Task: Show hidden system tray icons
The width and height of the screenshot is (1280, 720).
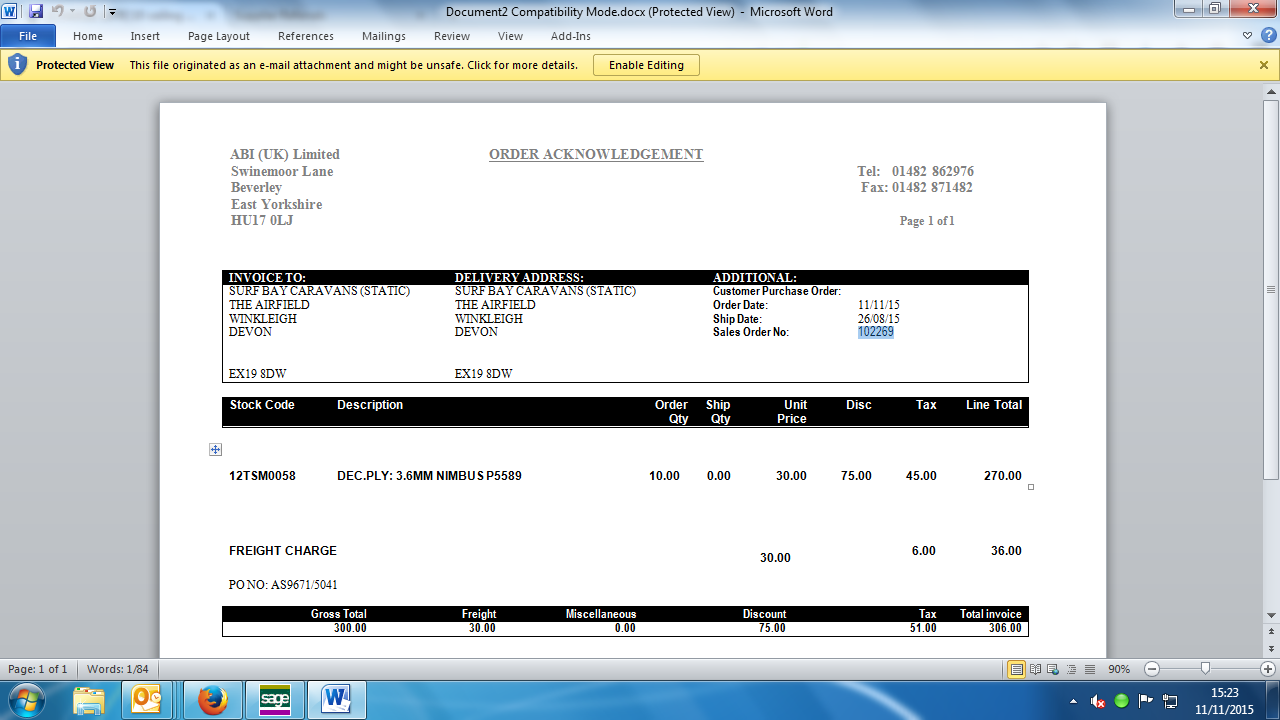Action: click(x=1073, y=700)
